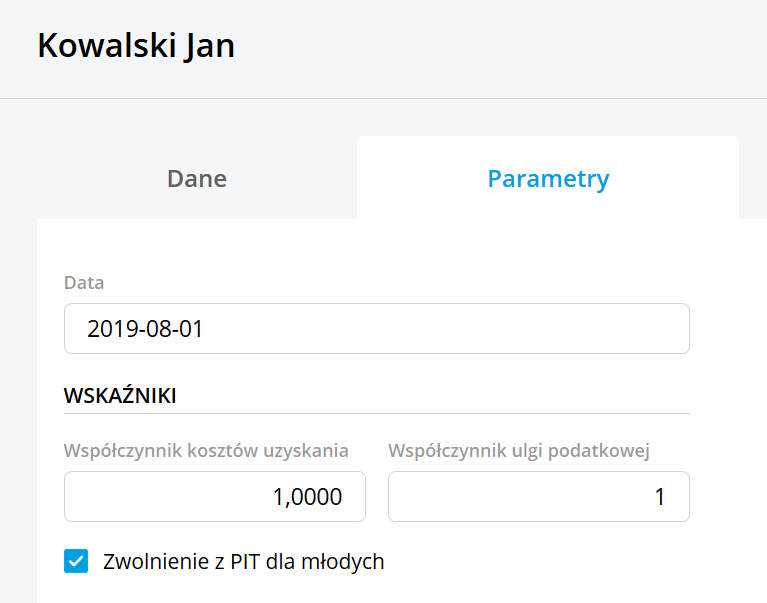Click the Współczynnik ulgi podatkowej input field
Image resolution: width=767 pixels, height=603 pixels.
click(538, 496)
